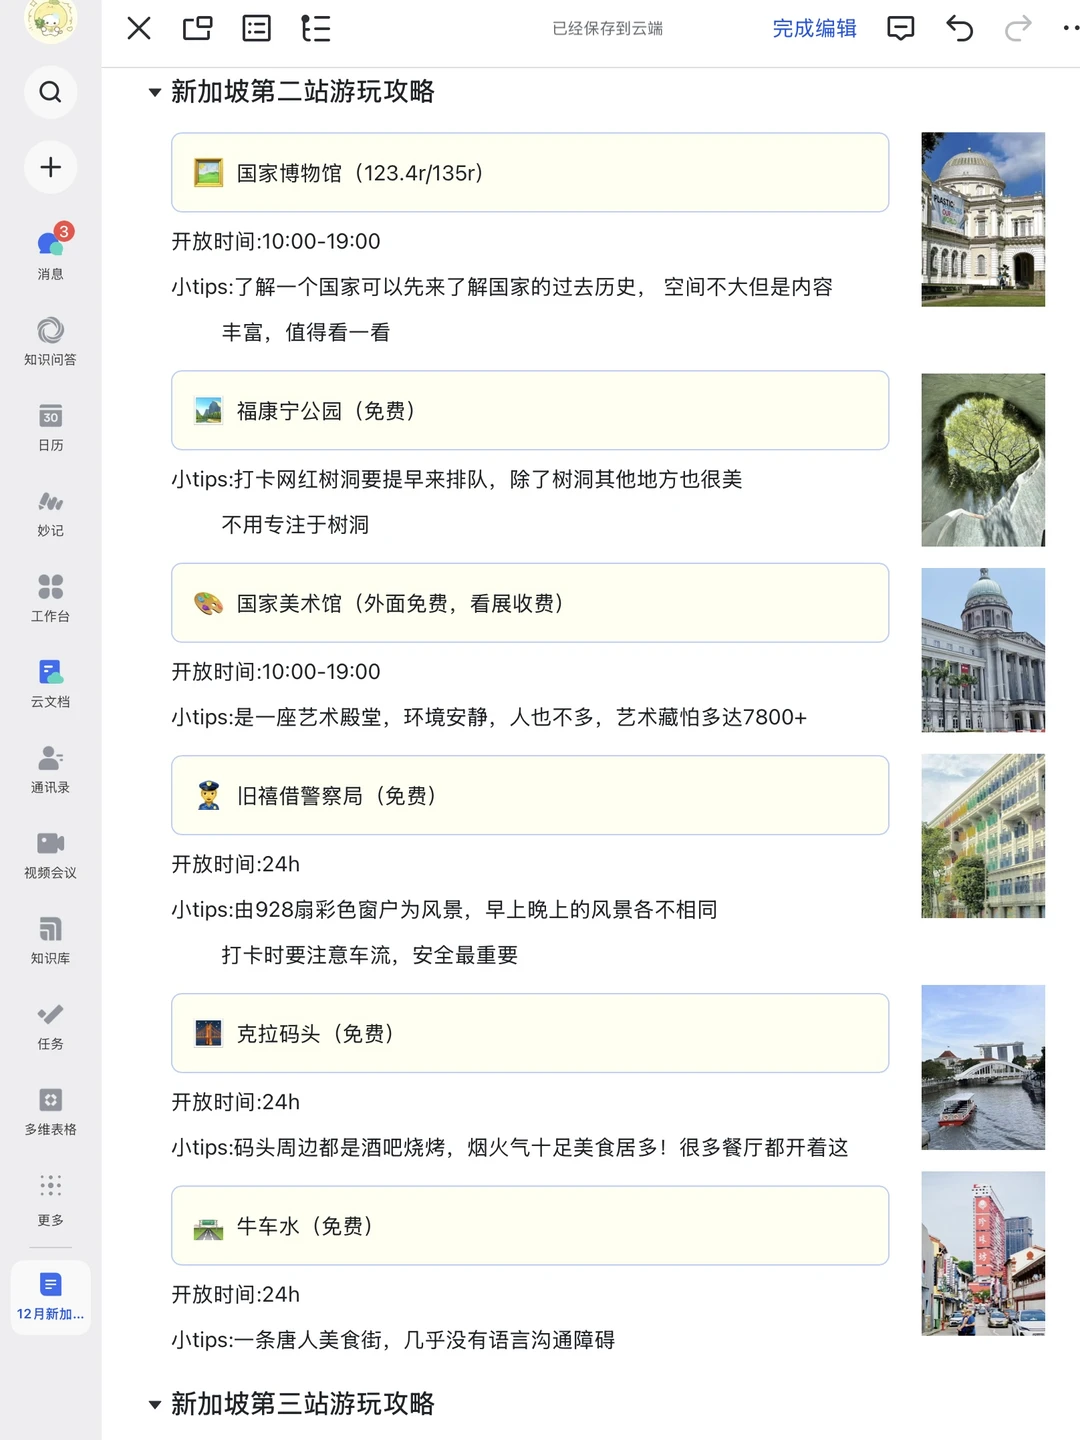Open 多维表格 base in the sidebar
1080x1440 pixels.
(x=50, y=1111)
